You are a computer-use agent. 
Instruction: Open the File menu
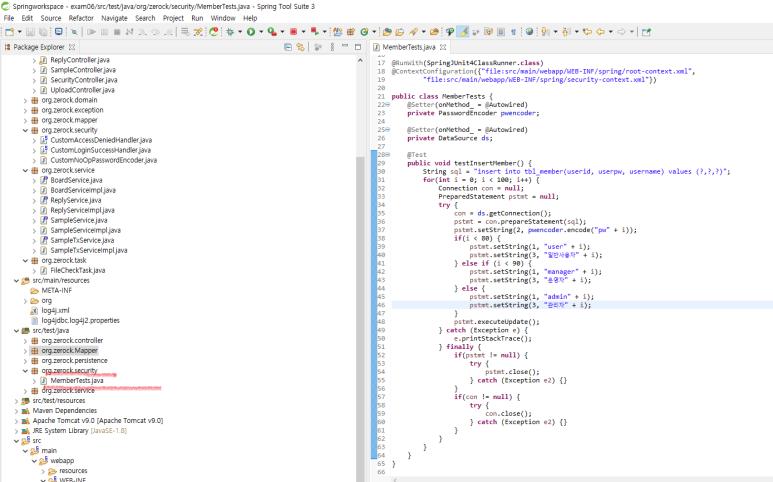(9, 18)
